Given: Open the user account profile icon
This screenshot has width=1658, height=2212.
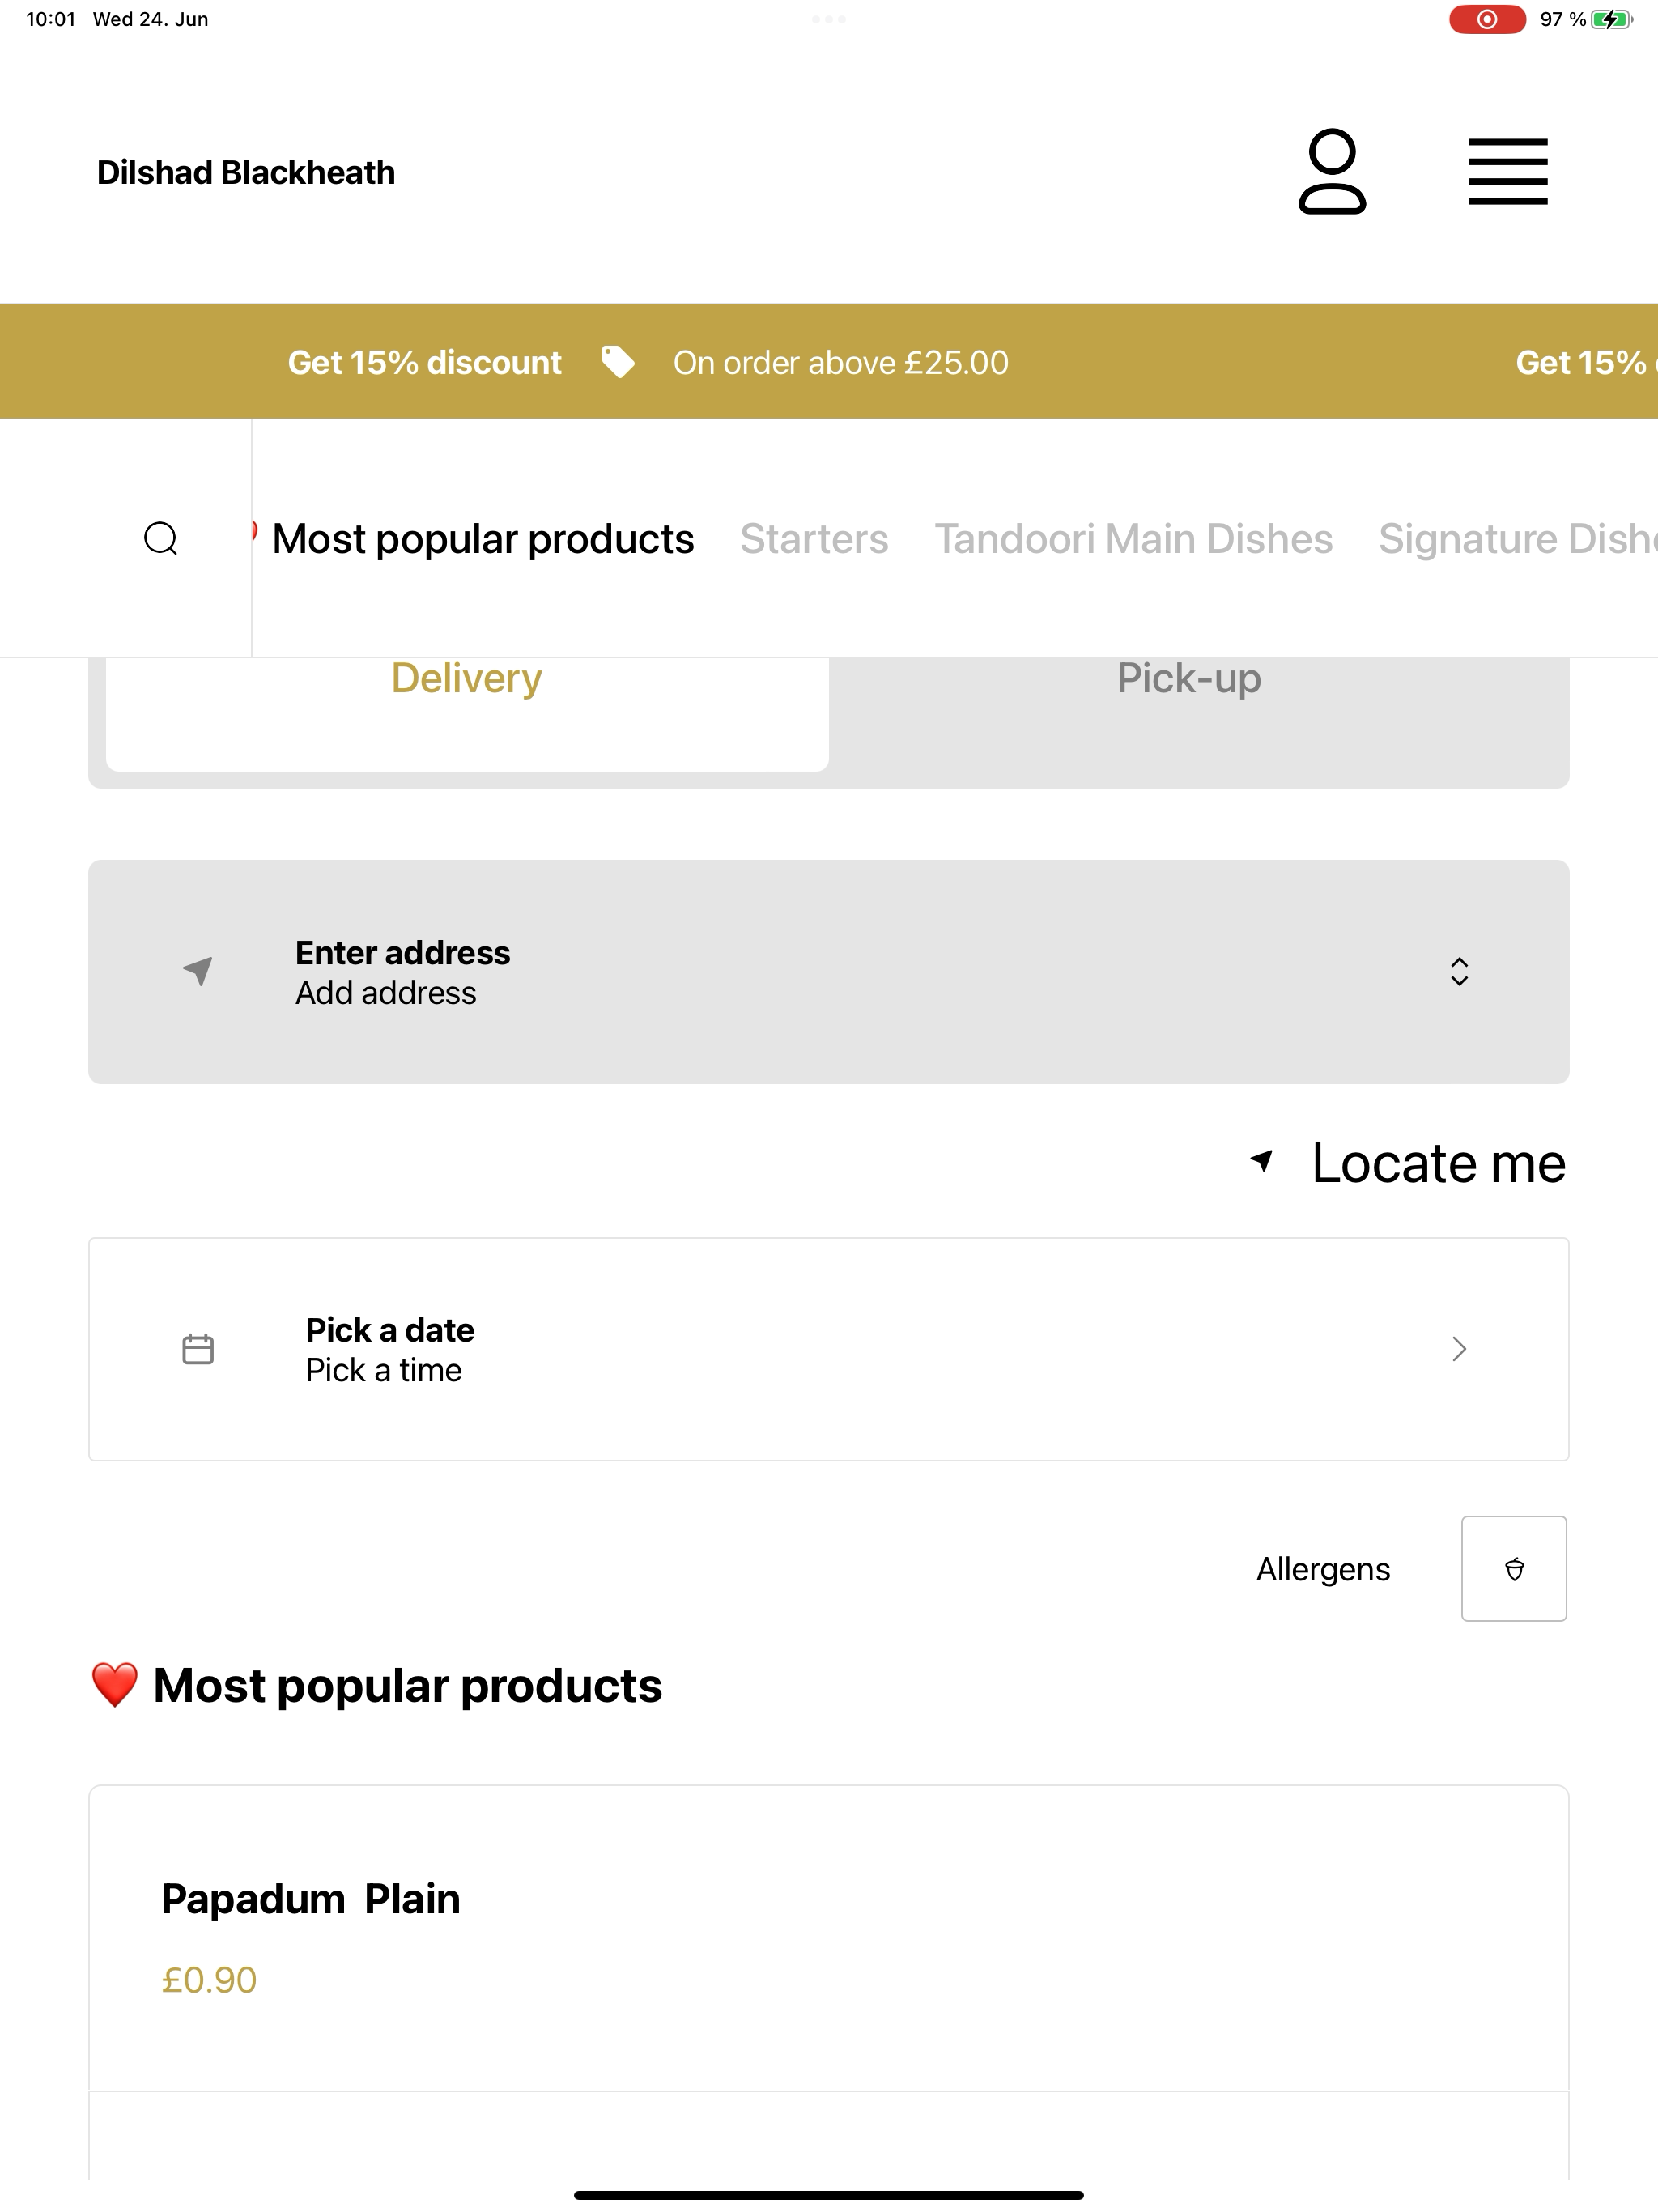Looking at the screenshot, I should [x=1332, y=171].
